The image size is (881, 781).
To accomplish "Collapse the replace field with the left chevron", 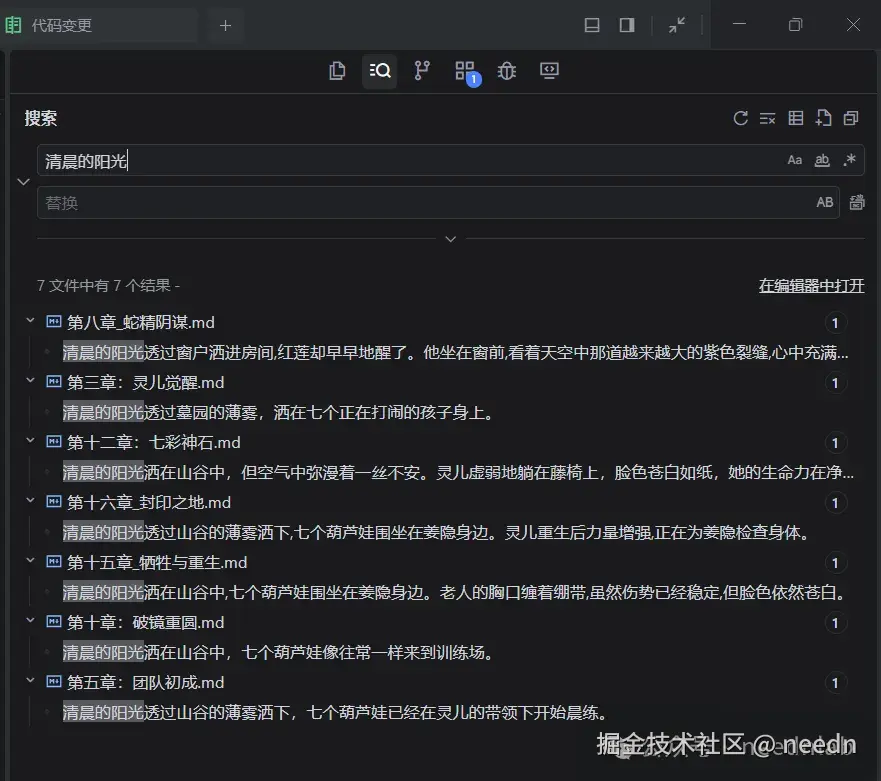I will click(24, 182).
